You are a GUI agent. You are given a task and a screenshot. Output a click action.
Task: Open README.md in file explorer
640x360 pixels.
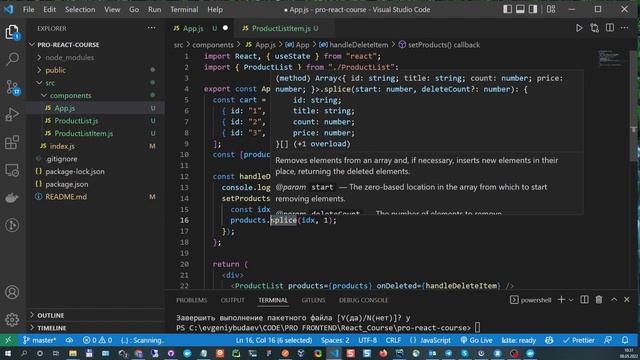pos(66,197)
